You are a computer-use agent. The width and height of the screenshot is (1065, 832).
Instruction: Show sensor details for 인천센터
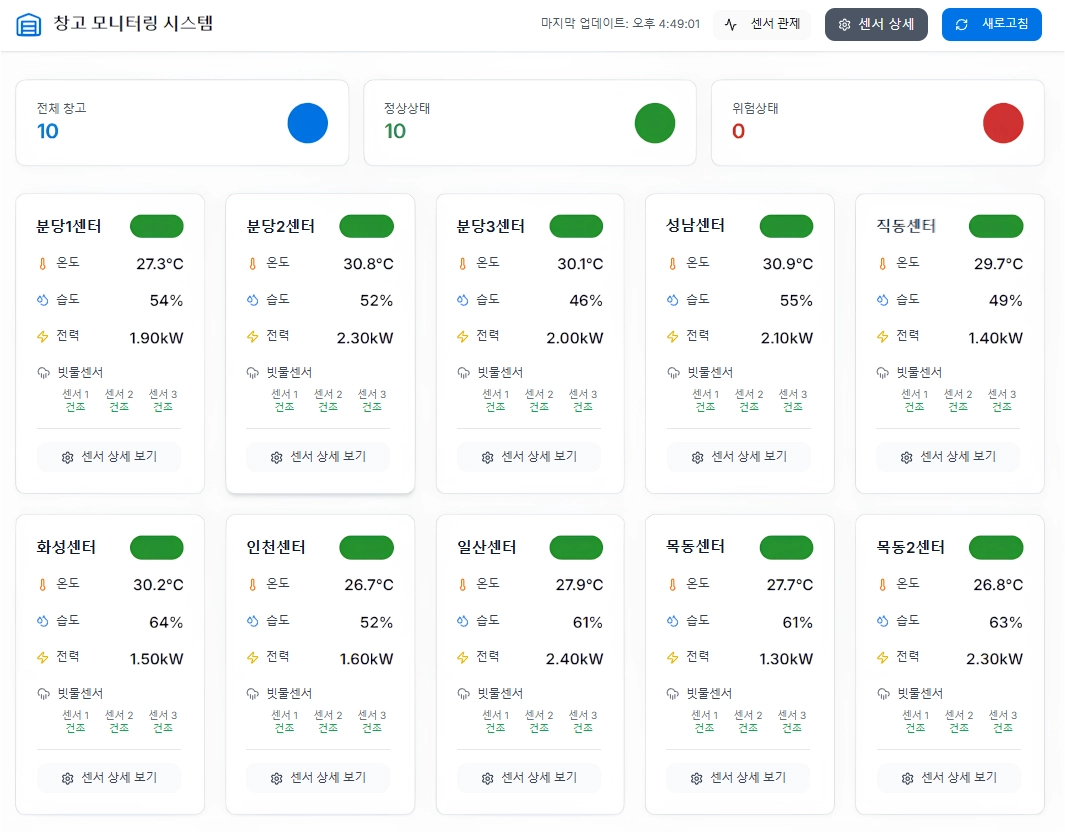coord(318,778)
